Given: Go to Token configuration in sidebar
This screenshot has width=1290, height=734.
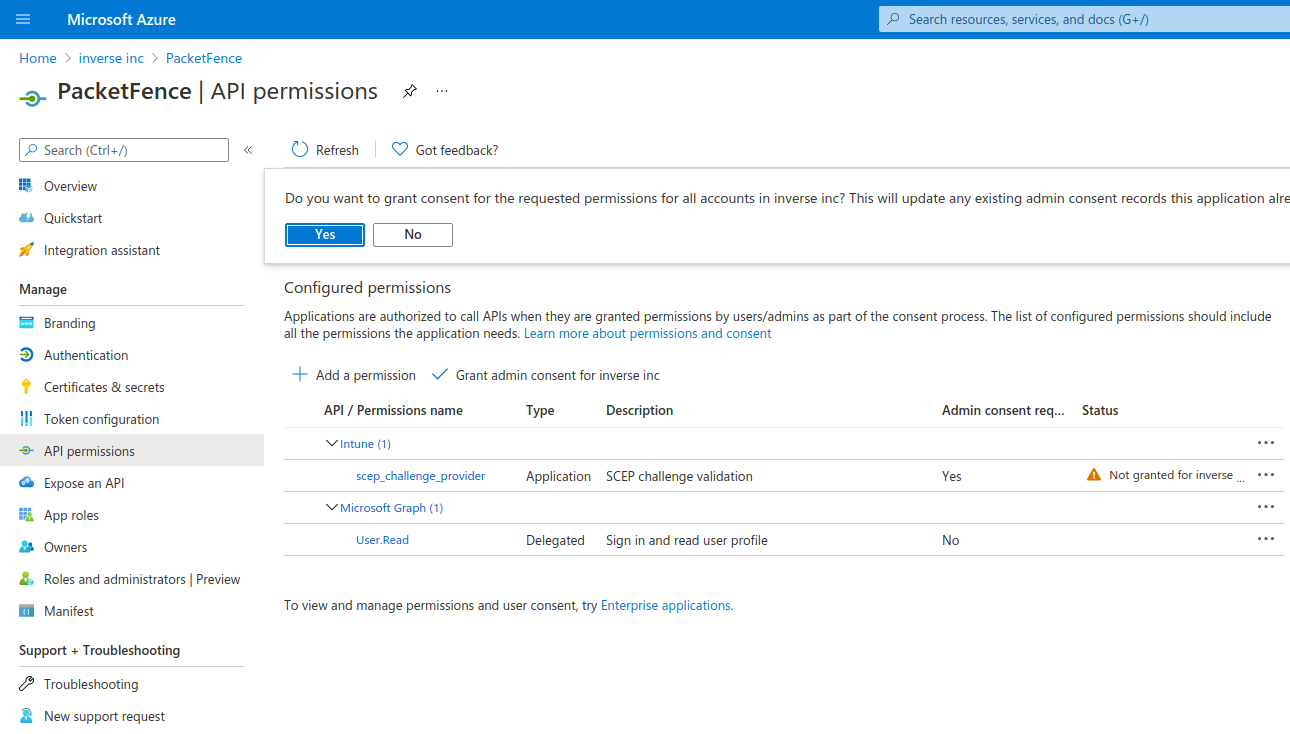Looking at the screenshot, I should point(101,419).
